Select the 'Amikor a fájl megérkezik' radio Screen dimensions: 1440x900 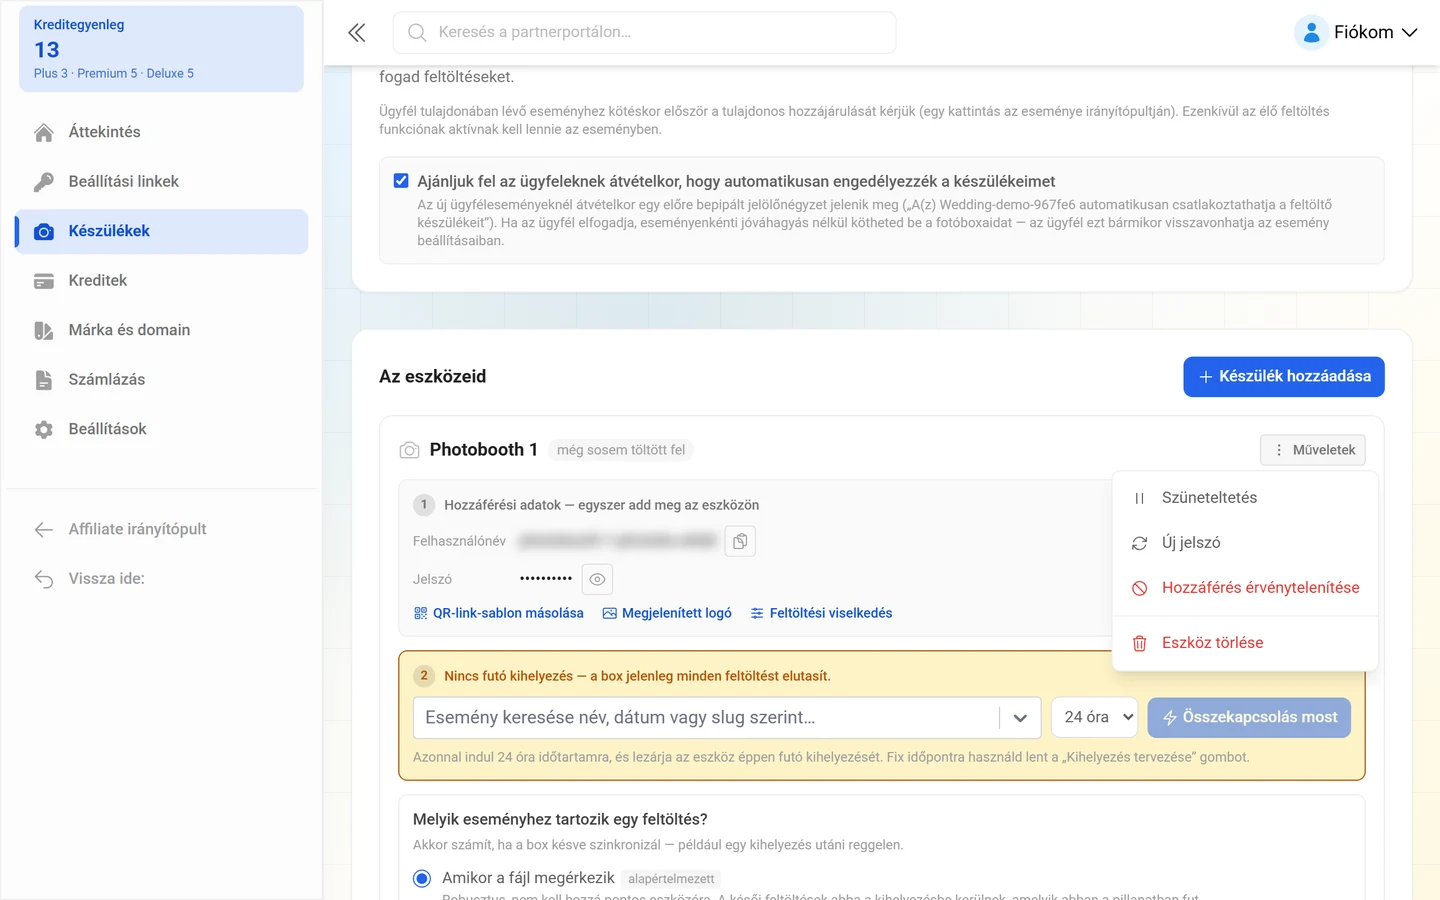click(422, 878)
